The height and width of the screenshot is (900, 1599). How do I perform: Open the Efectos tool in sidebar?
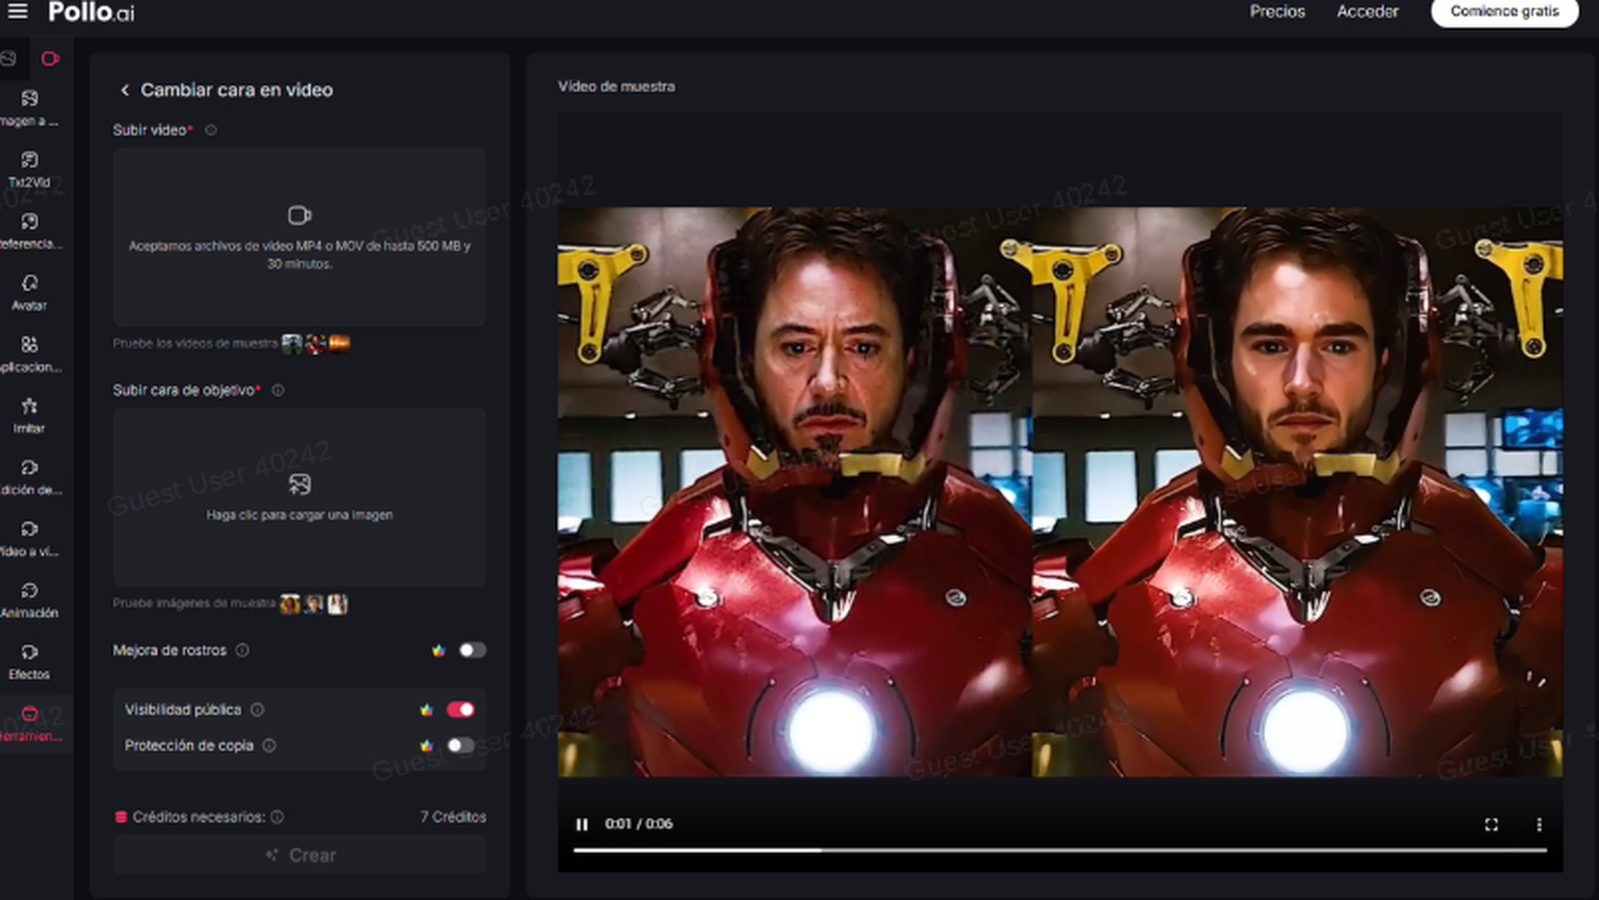coord(29,662)
